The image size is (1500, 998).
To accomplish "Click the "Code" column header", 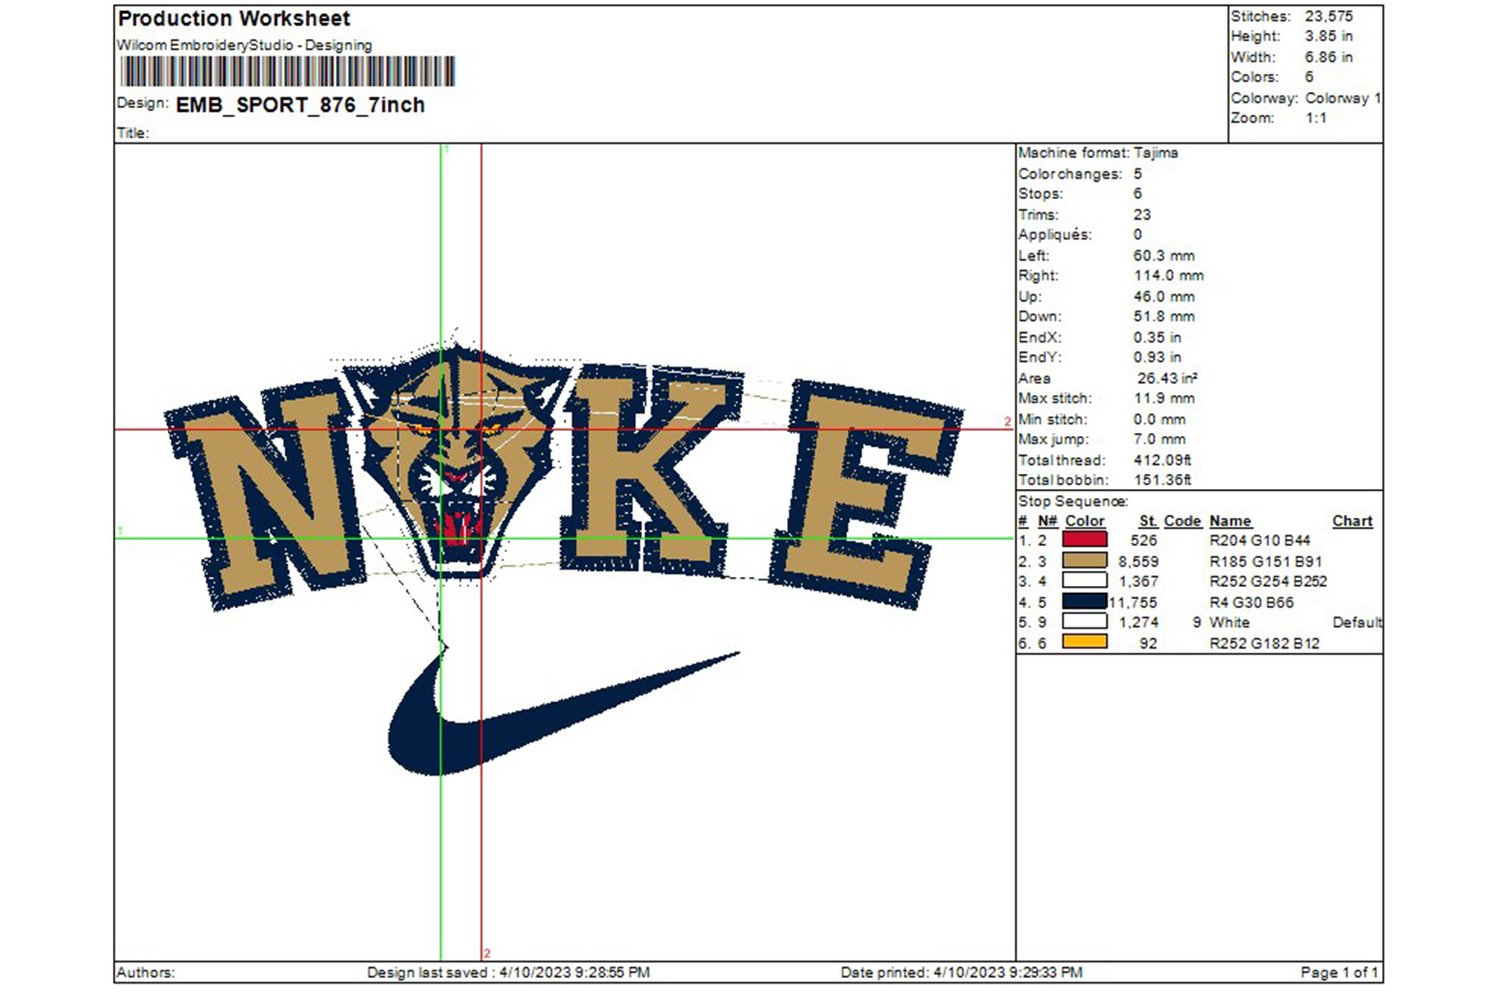I will 1182,521.
